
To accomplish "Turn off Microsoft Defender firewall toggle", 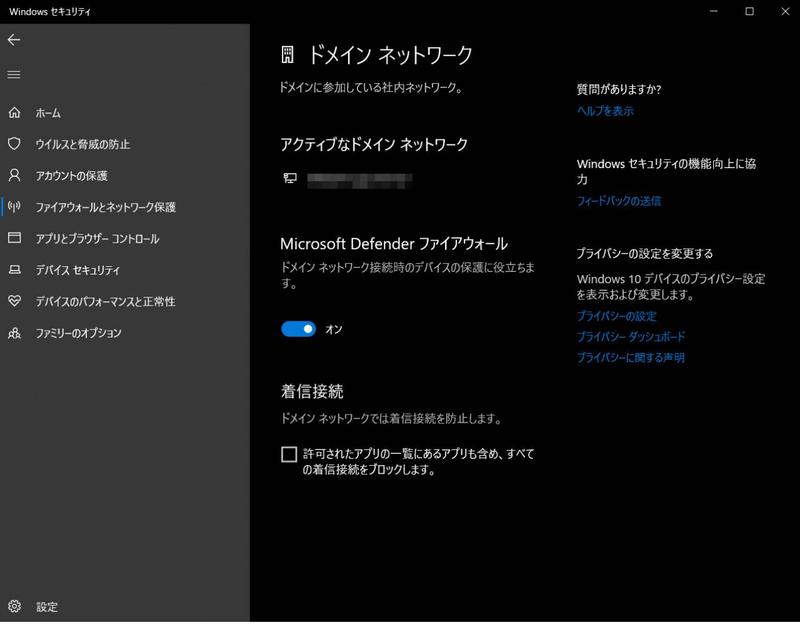I will (298, 329).
